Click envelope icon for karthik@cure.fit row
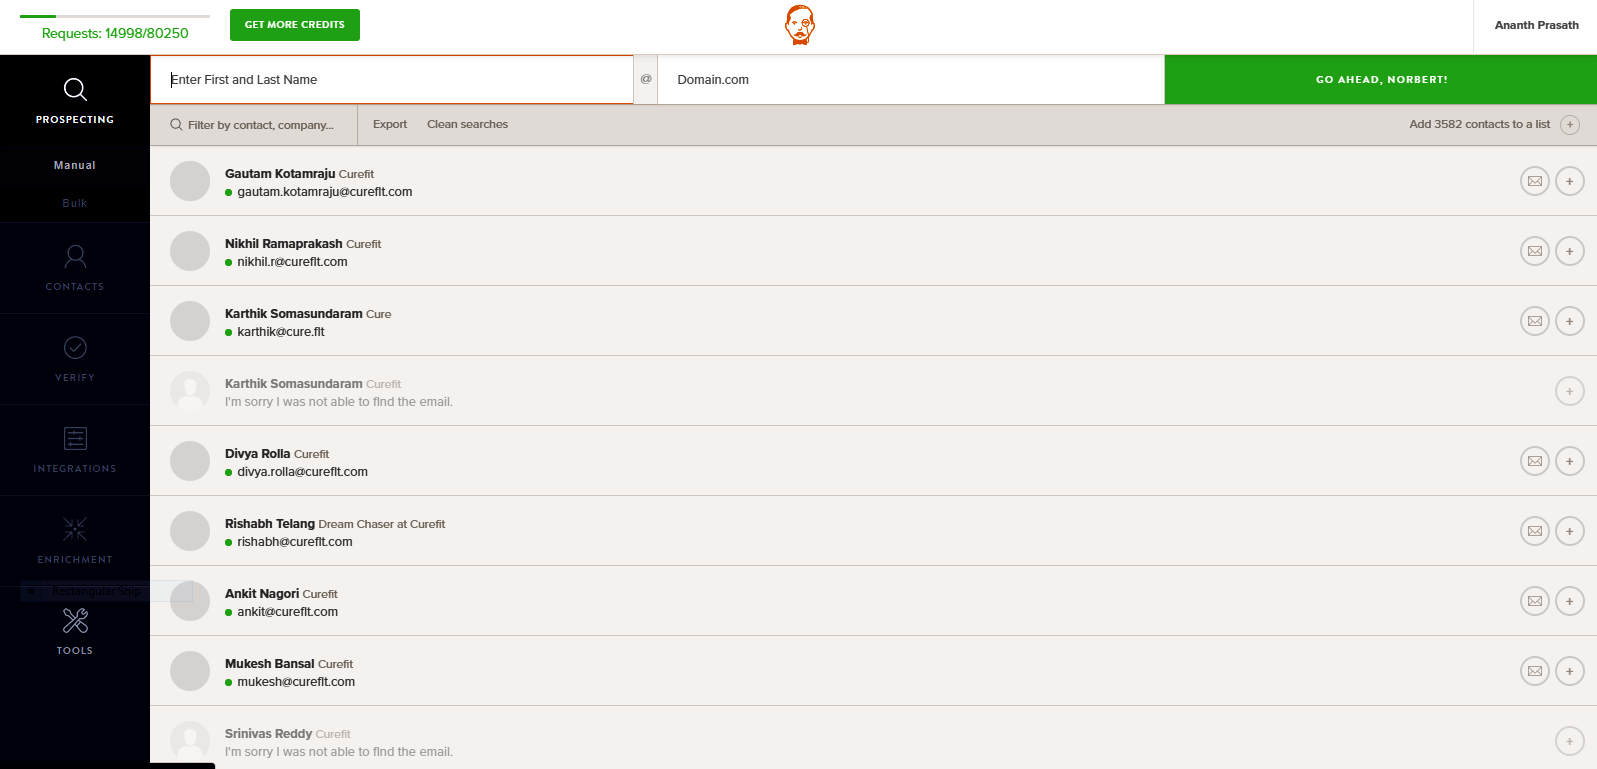Image resolution: width=1597 pixels, height=769 pixels. 1535,321
